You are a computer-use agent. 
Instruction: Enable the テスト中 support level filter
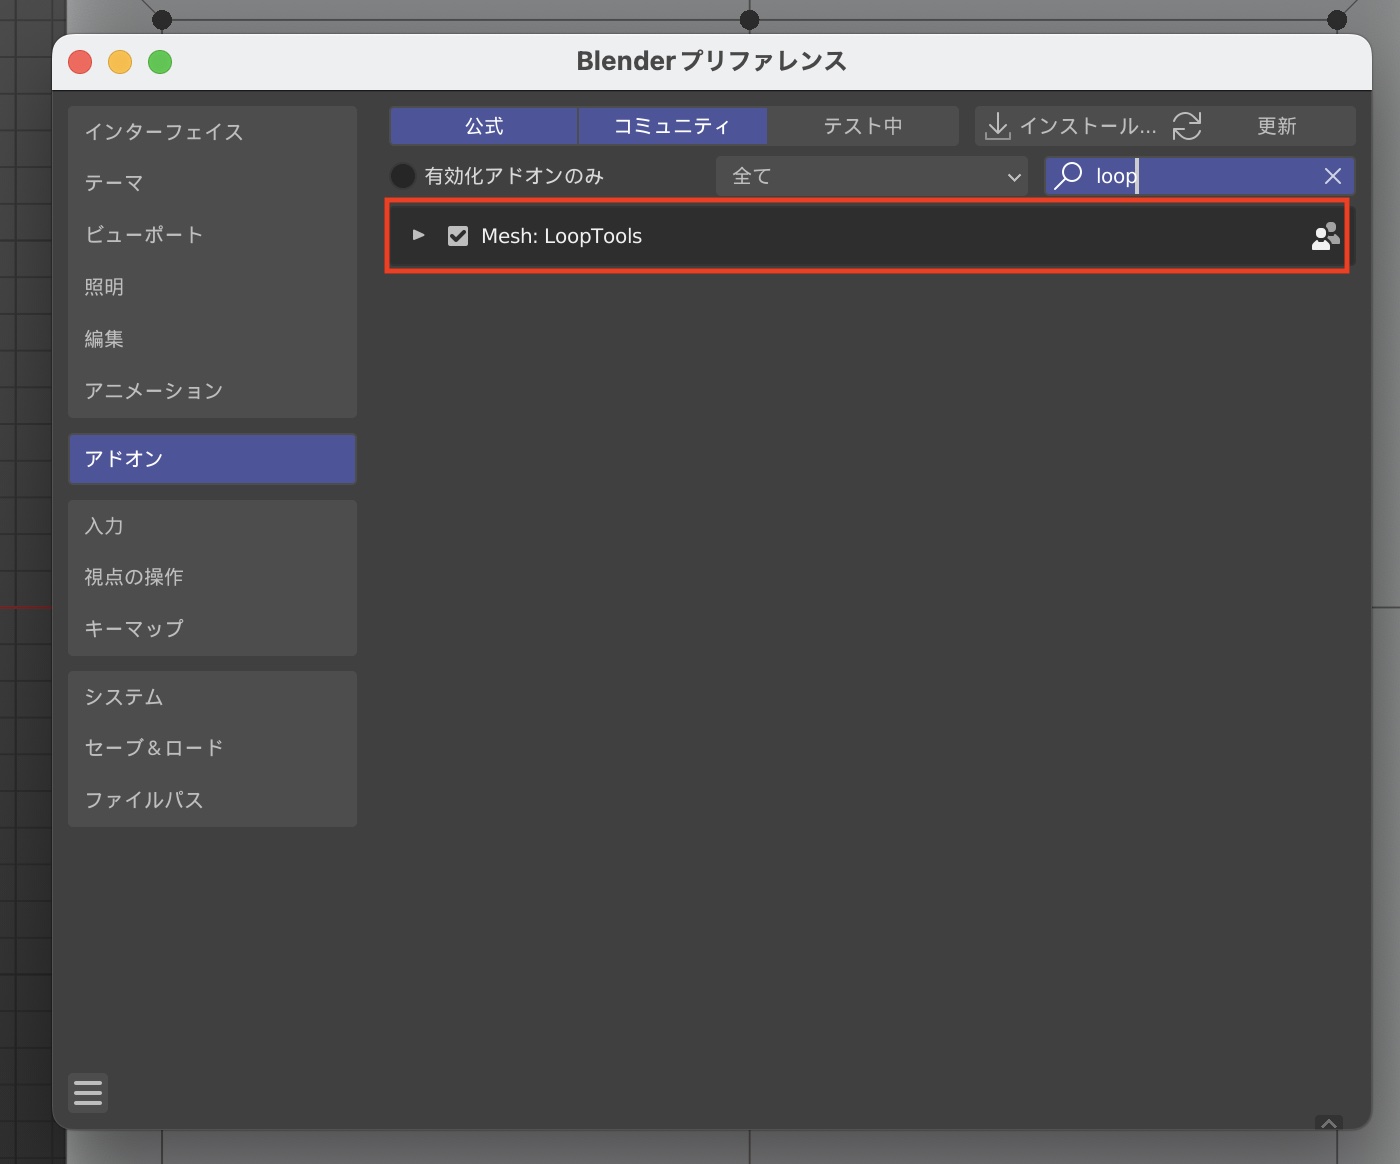point(862,126)
